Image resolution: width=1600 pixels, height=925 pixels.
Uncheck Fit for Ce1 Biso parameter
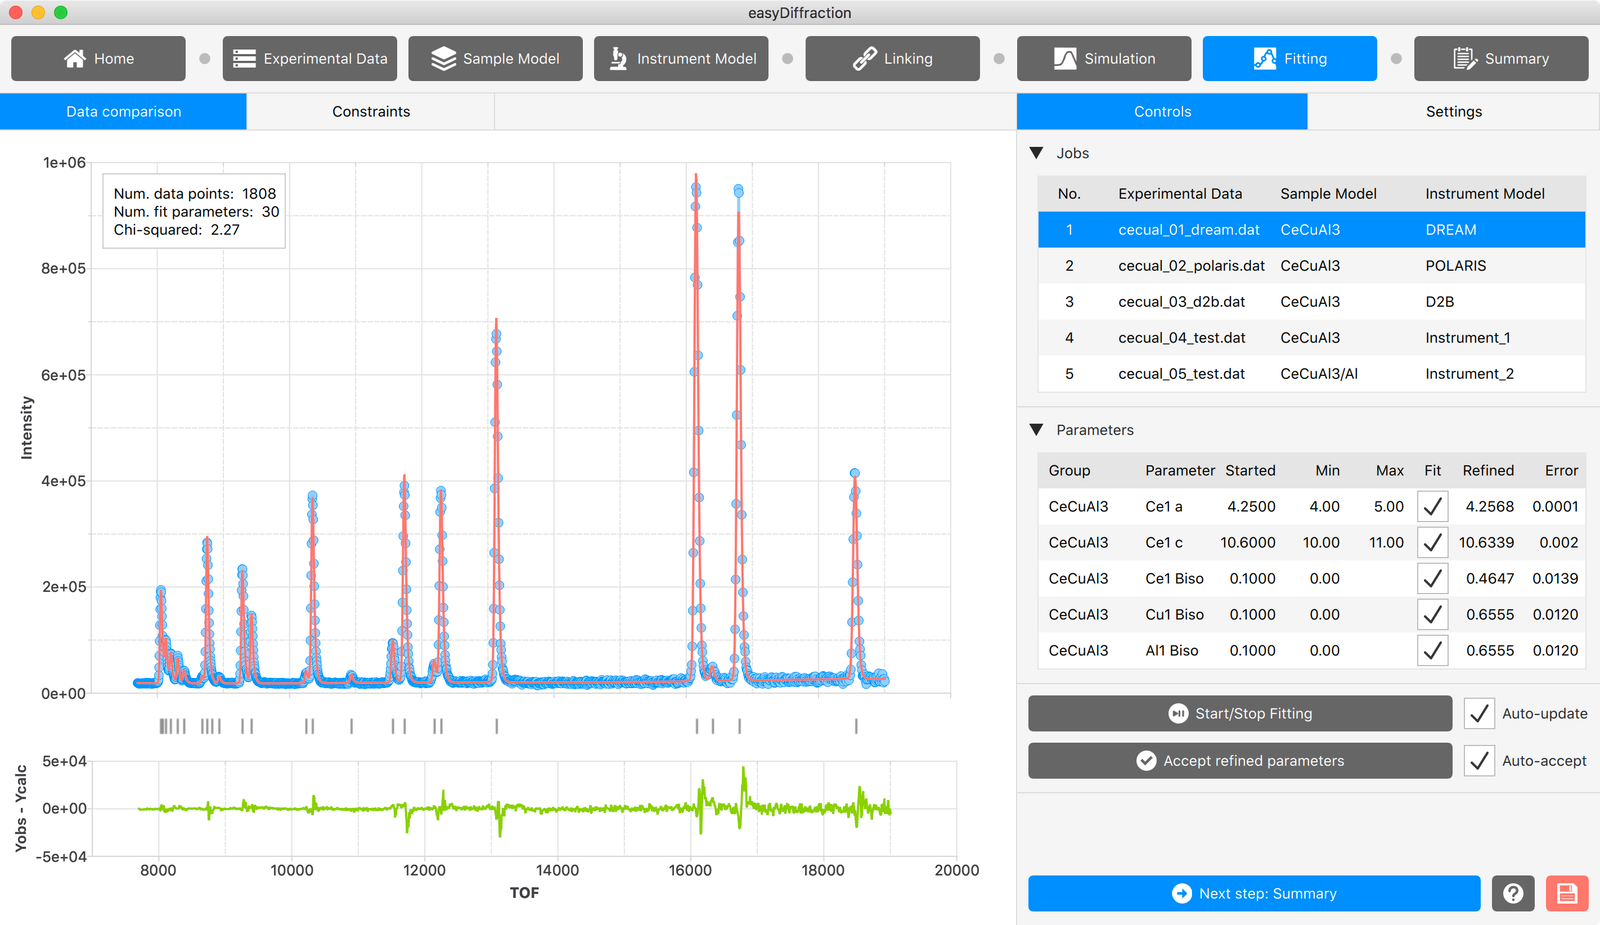[1433, 579]
